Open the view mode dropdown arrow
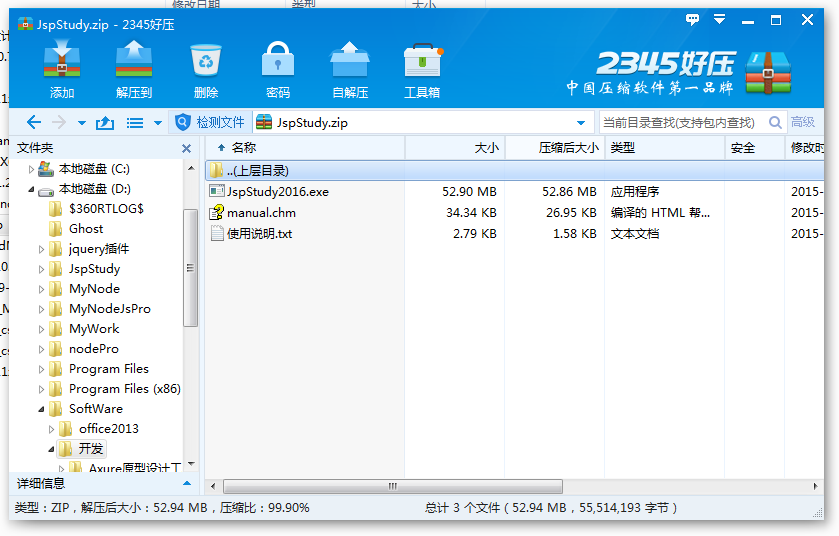Image resolution: width=839 pixels, height=536 pixels. tap(158, 123)
